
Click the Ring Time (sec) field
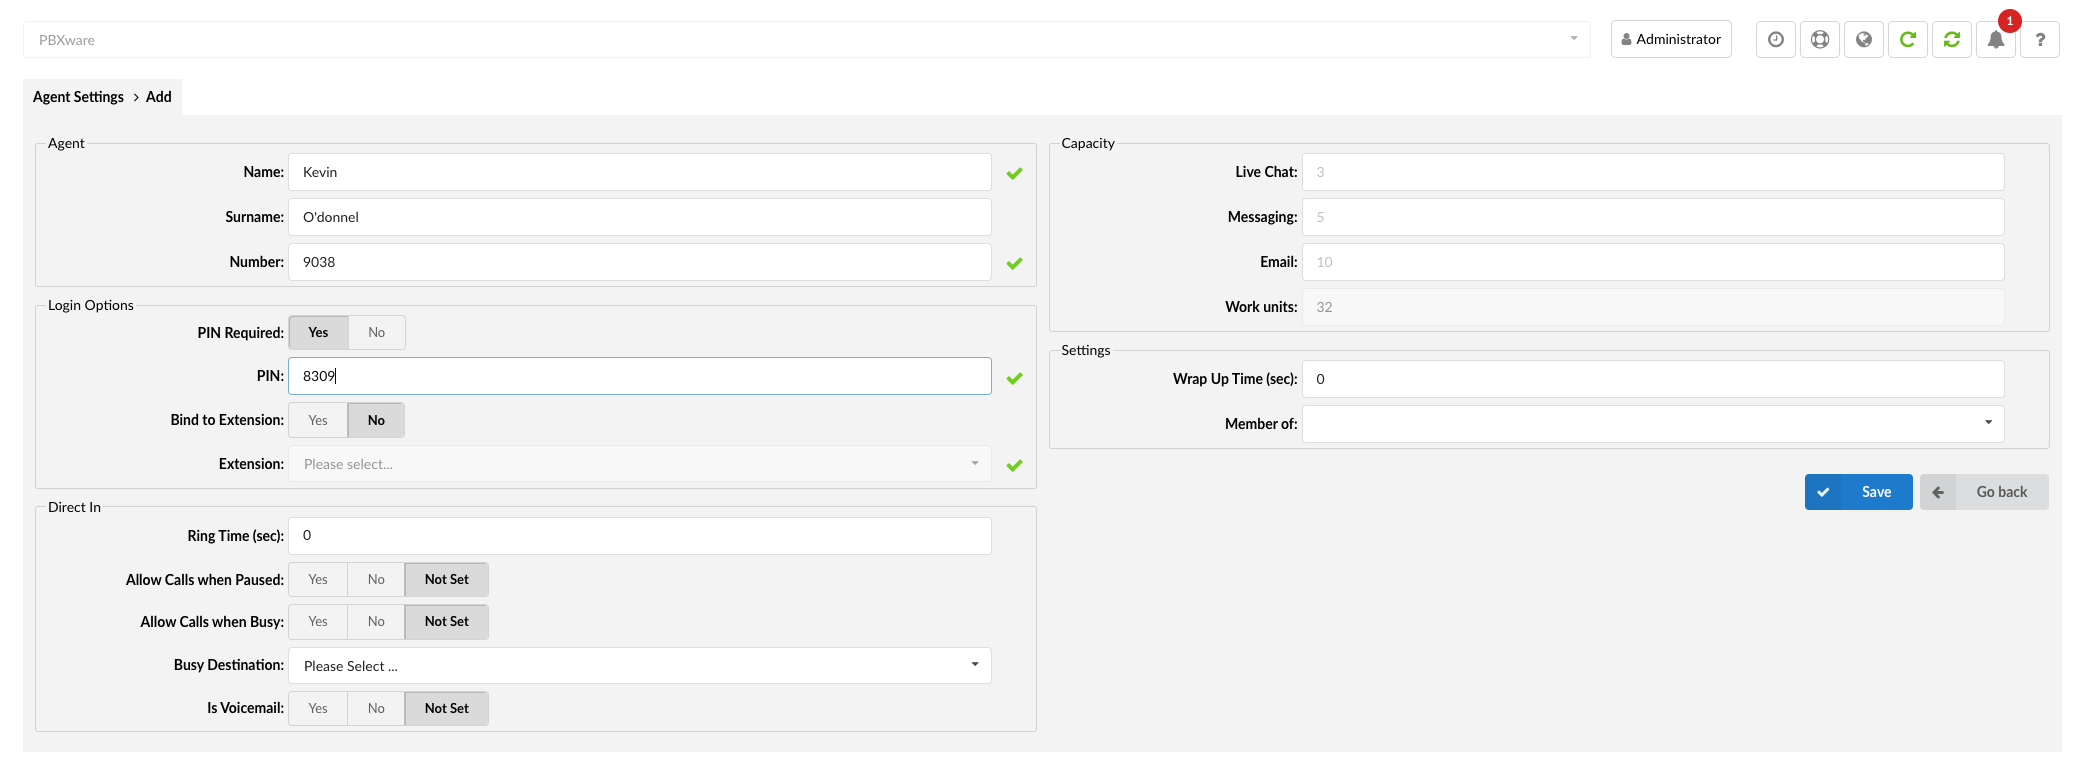point(640,536)
